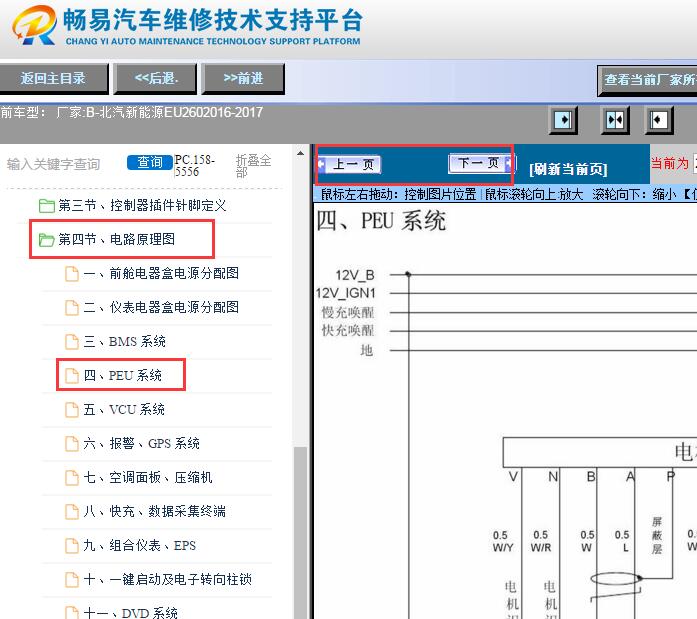Screen dimensions: 697x619
Task: Click page icon beside 六、报警、GPS 系统
Action: [72, 443]
